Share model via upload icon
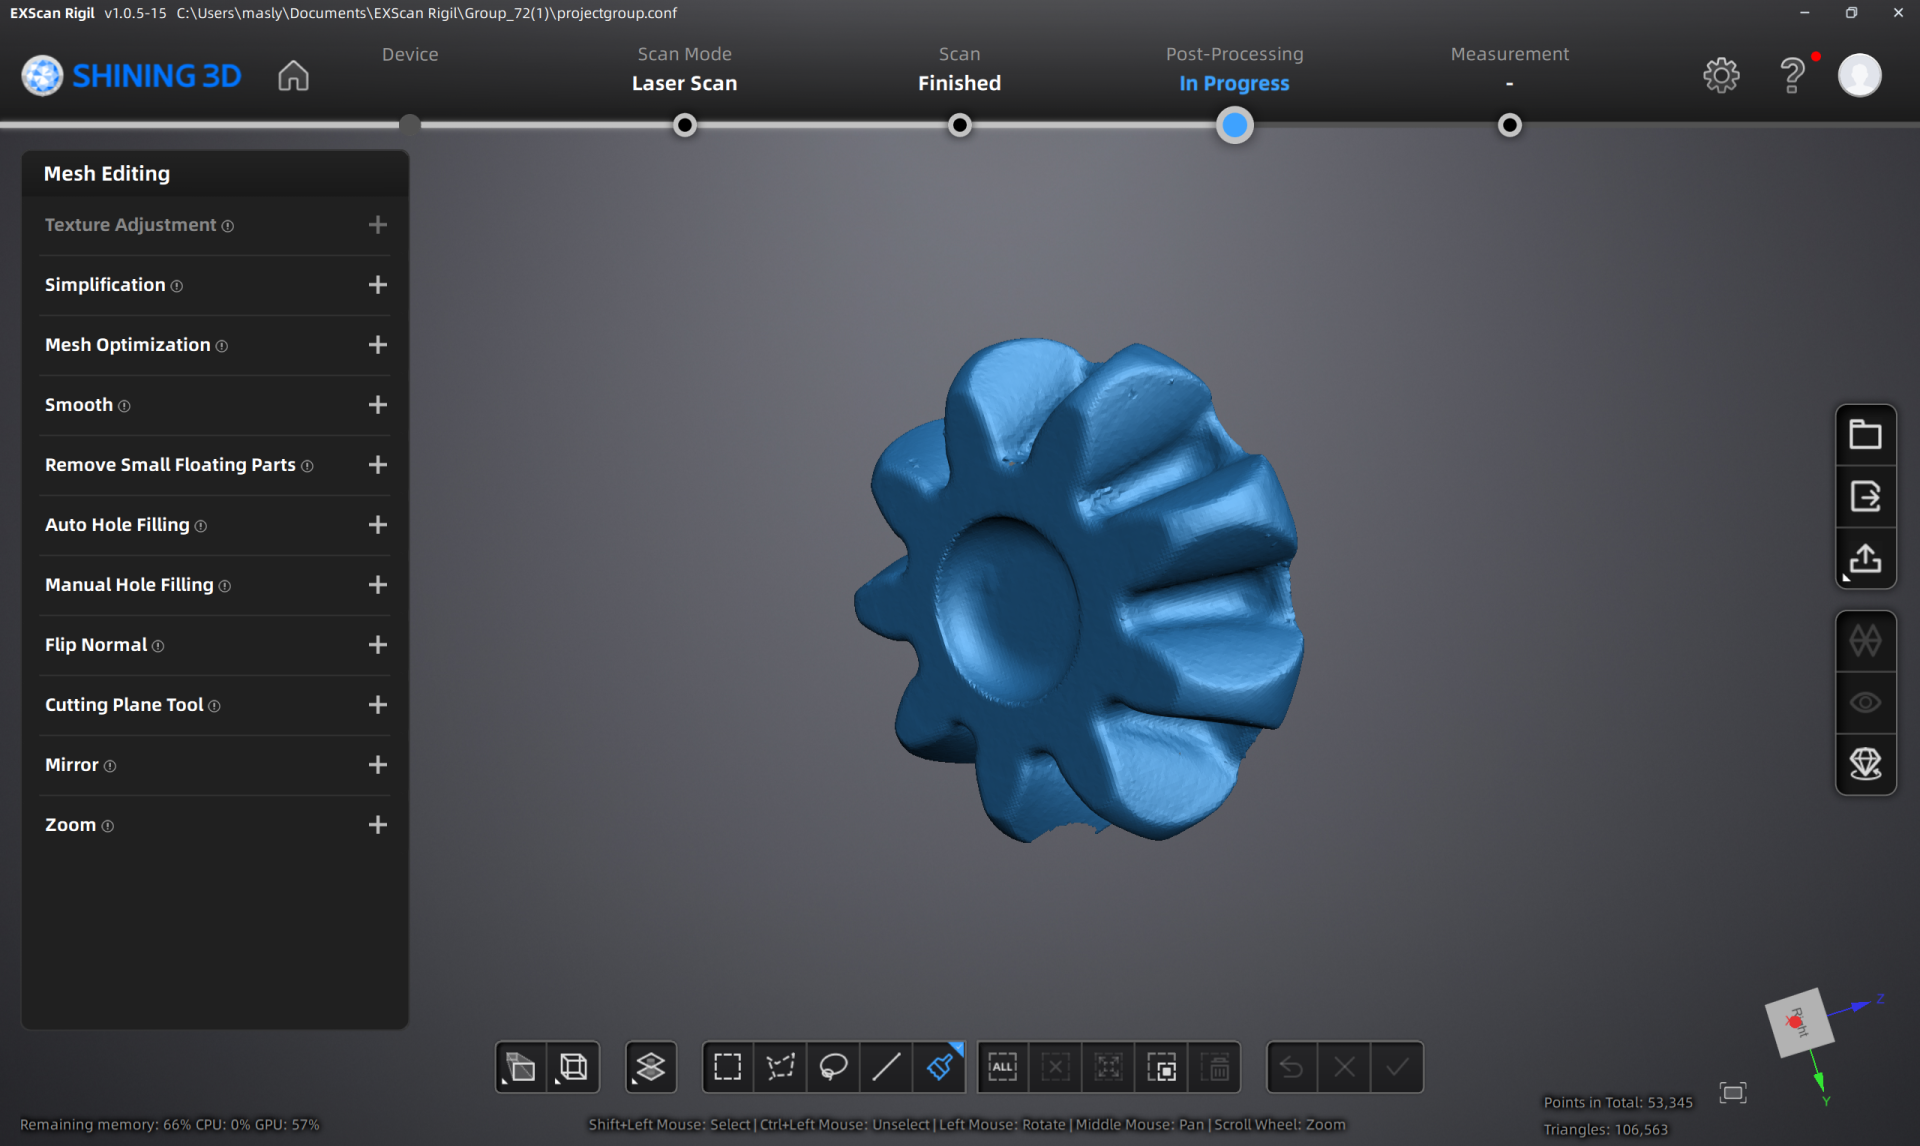Screen dimensions: 1920x1146 coord(1865,559)
